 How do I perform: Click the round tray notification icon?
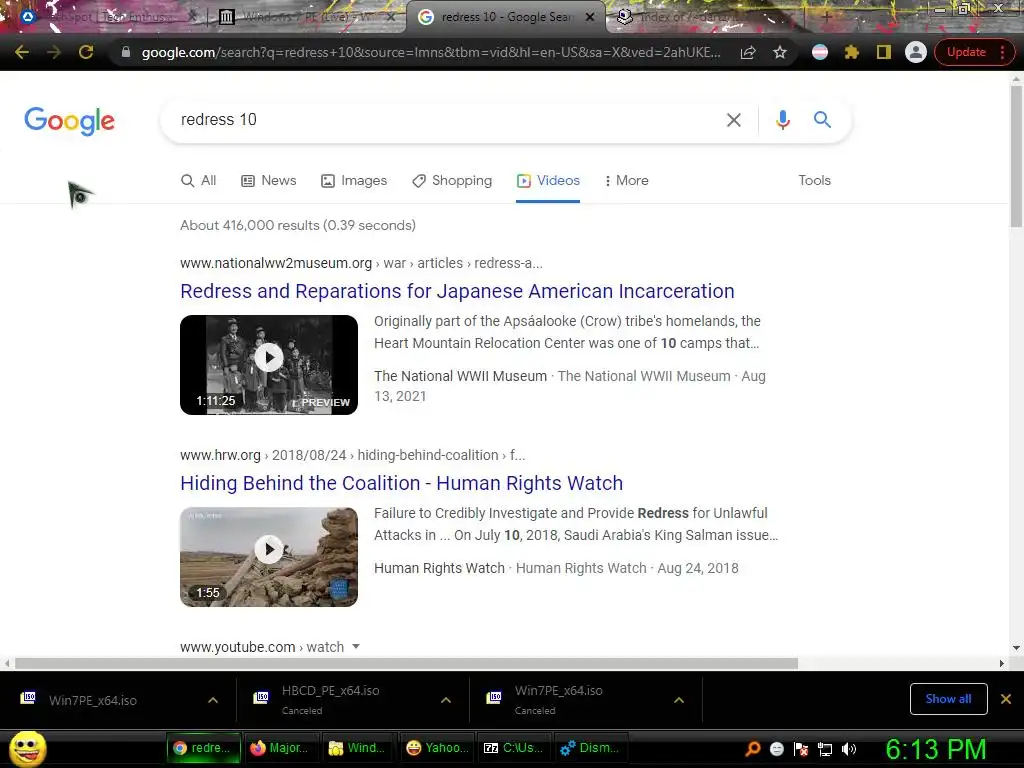776,749
